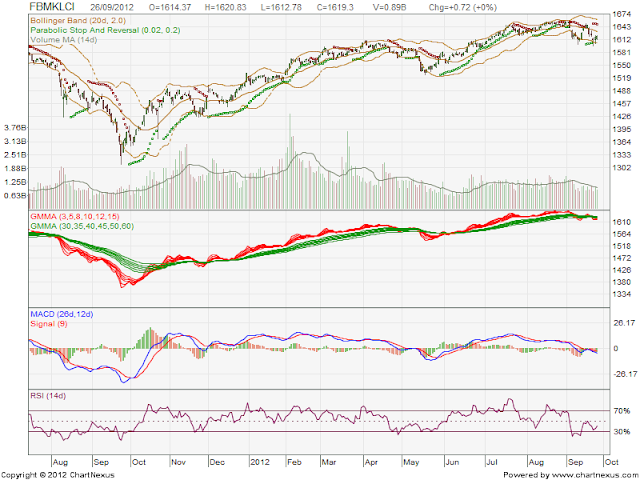Click the Oct label at left of time axis

[139, 462]
